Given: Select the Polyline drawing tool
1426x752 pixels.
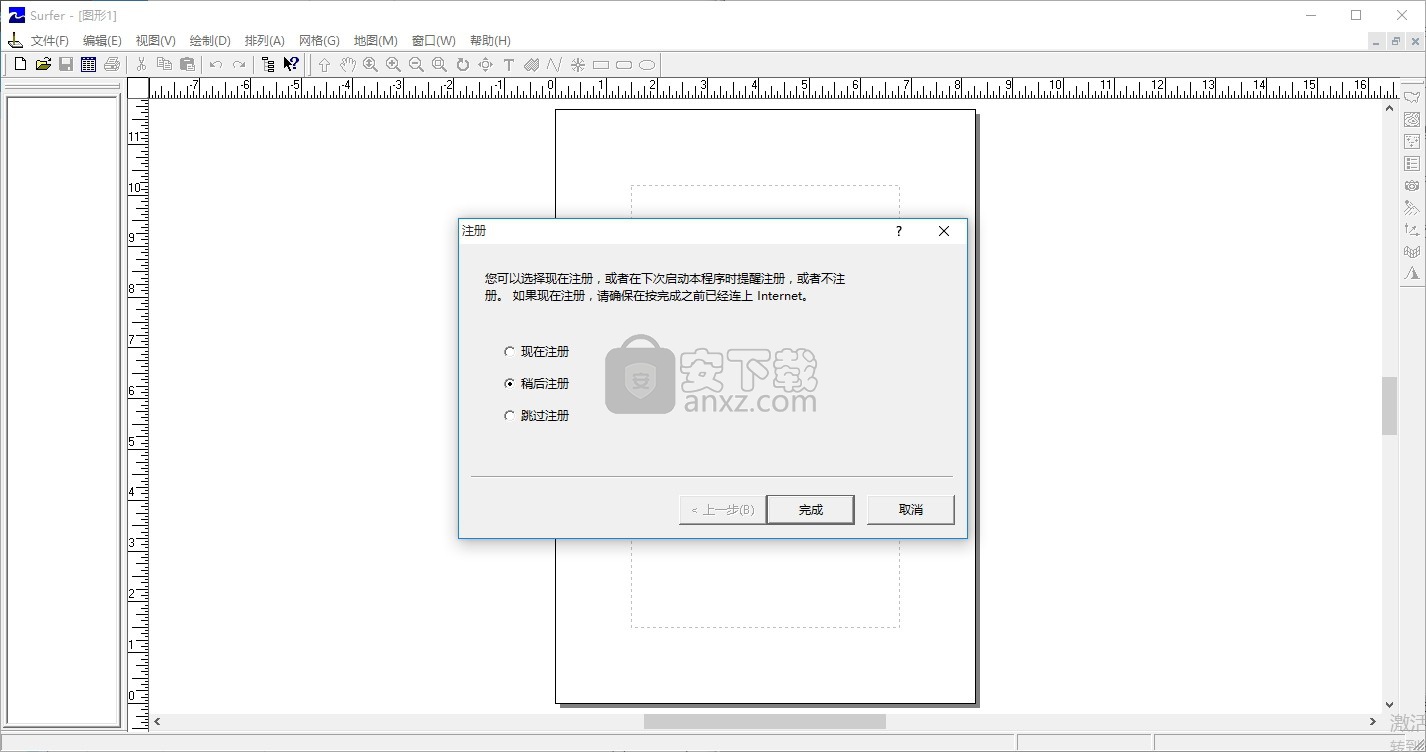Looking at the screenshot, I should point(554,64).
